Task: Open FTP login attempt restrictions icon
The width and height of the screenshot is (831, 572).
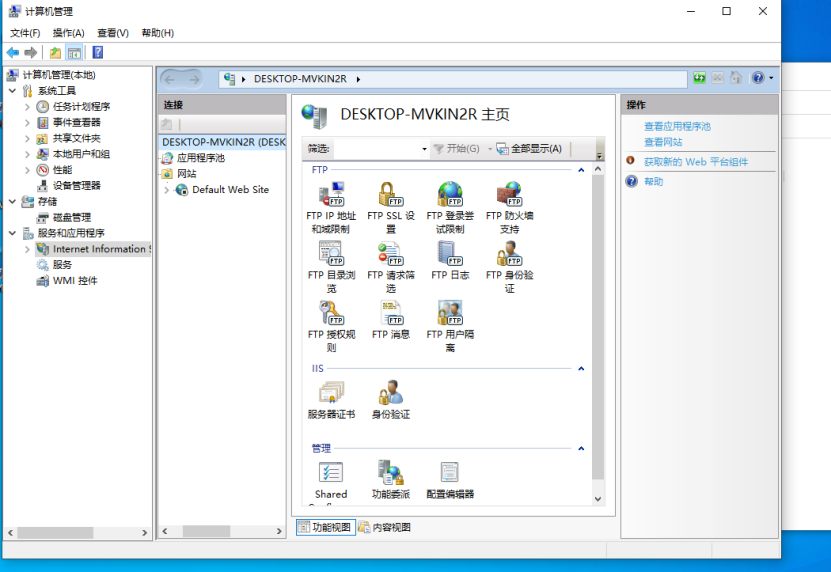Action: [x=450, y=207]
